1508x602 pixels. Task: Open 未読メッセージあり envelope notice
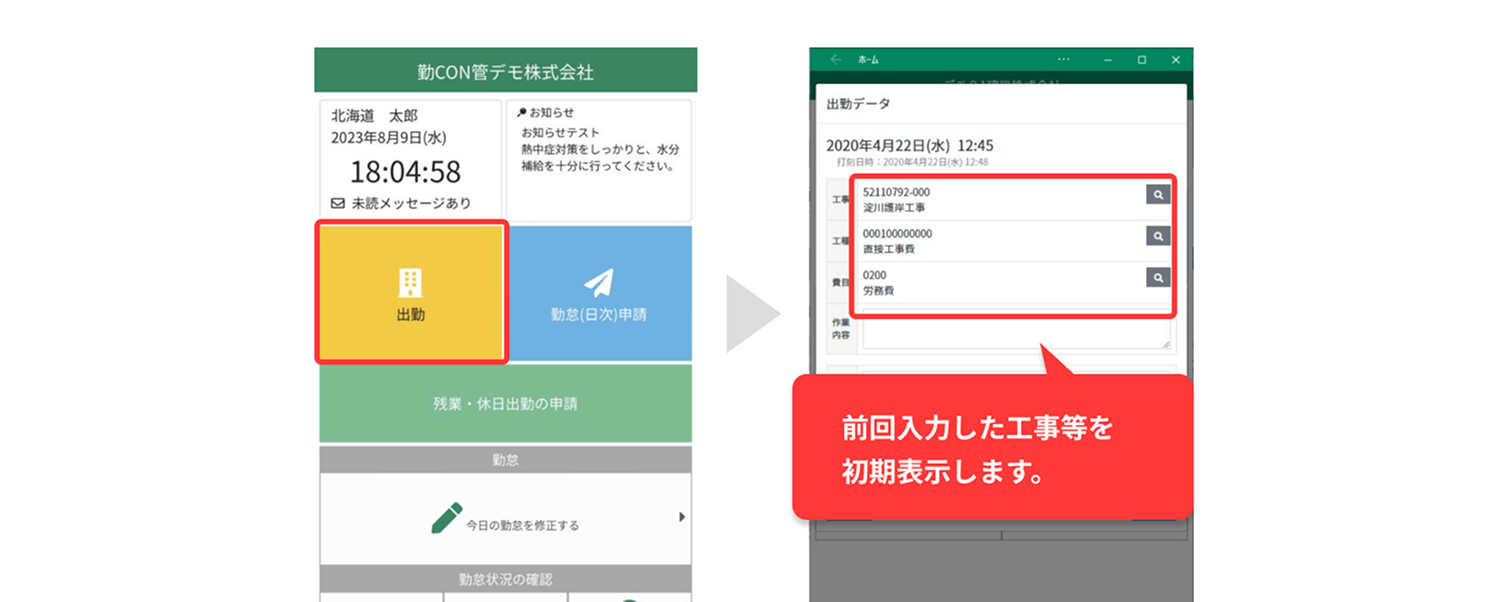(x=401, y=203)
